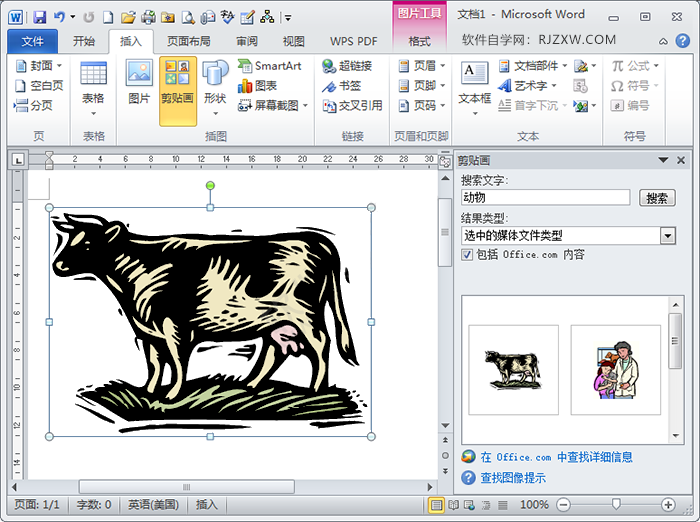The width and height of the screenshot is (700, 522).
Task: Click the spelling check icon in quick access toolbar
Action: [228, 17]
